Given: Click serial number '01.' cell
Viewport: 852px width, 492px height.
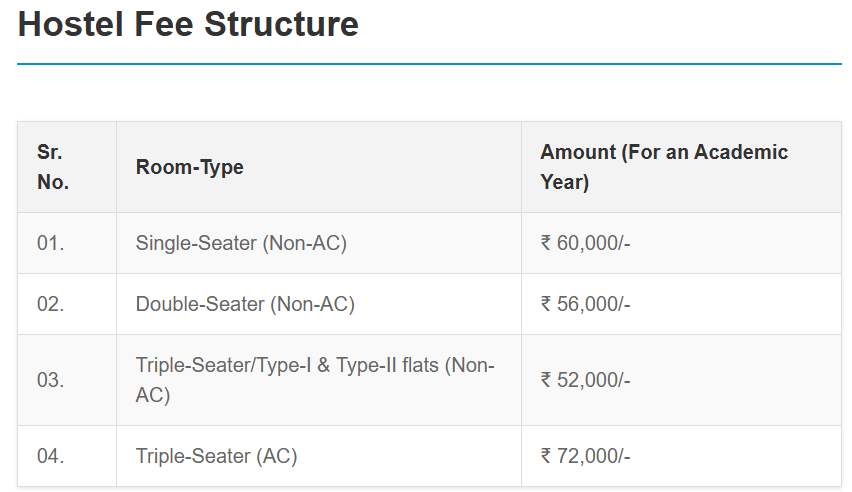Looking at the screenshot, I should coord(51,243).
